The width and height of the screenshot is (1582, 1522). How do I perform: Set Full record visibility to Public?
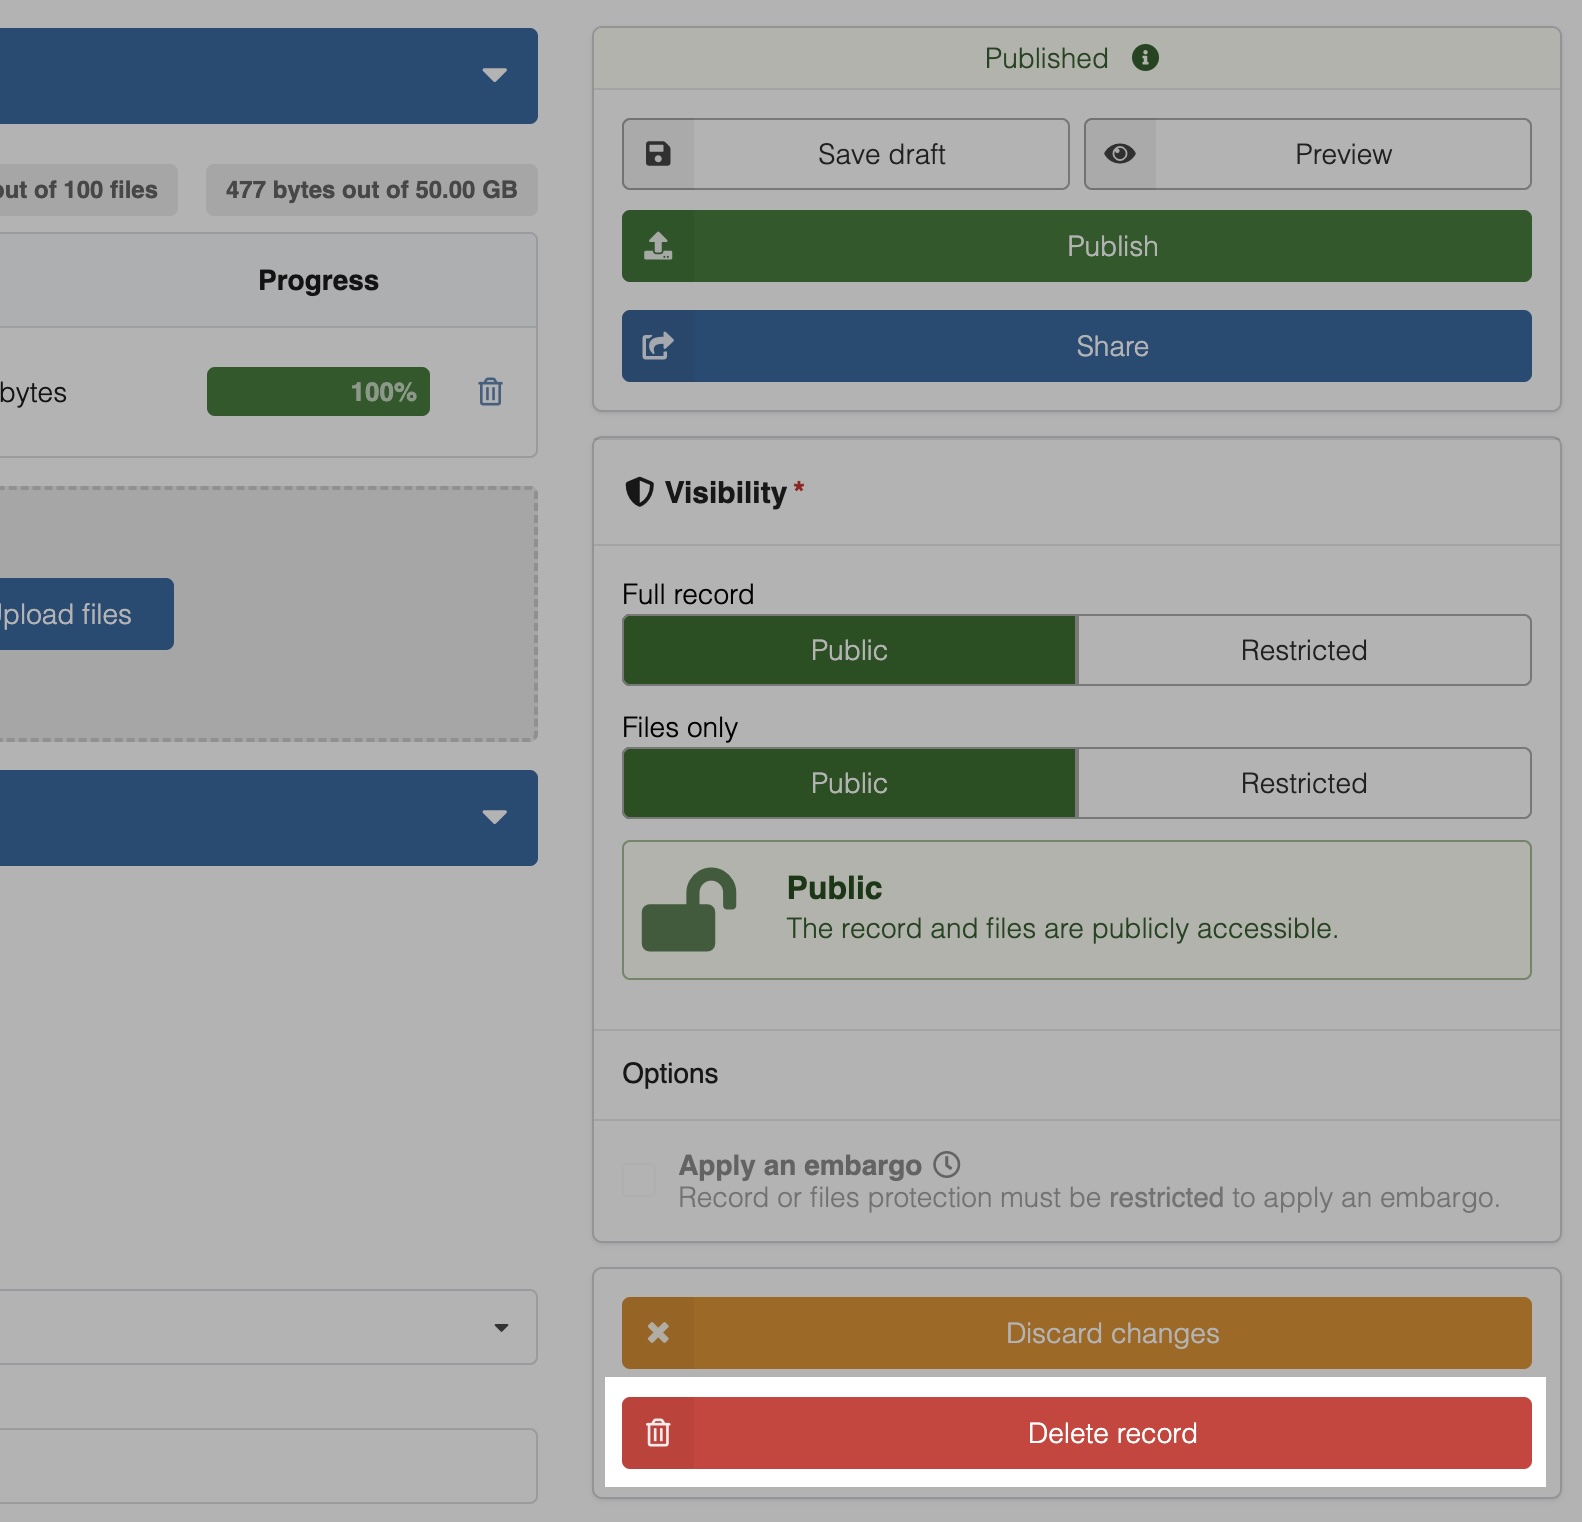(x=849, y=650)
